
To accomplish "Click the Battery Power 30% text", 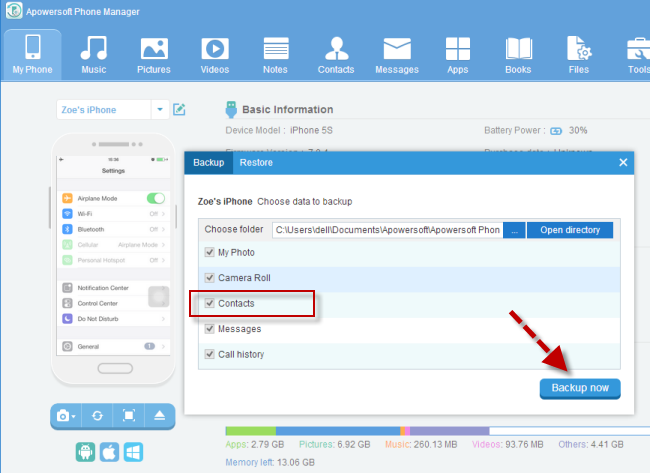I will click(x=536, y=131).
